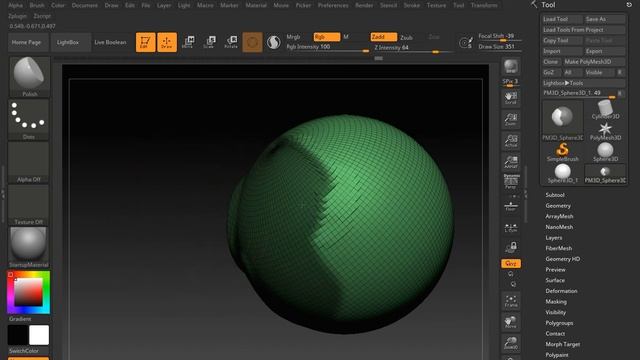Select the Sphere3D tool
This screenshot has height=360, width=640.
pyautogui.click(x=605, y=152)
